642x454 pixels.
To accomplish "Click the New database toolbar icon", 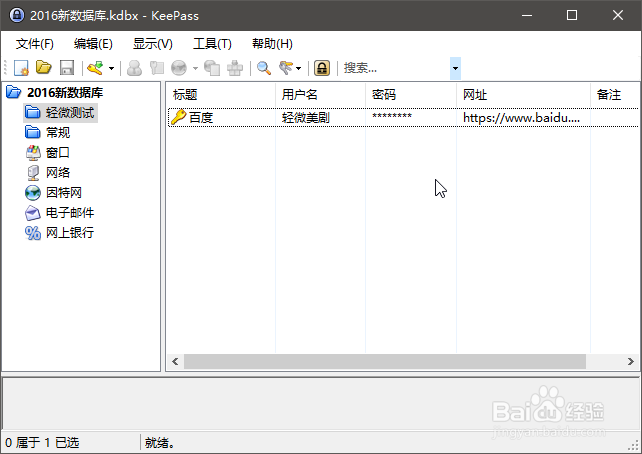I will [21, 68].
